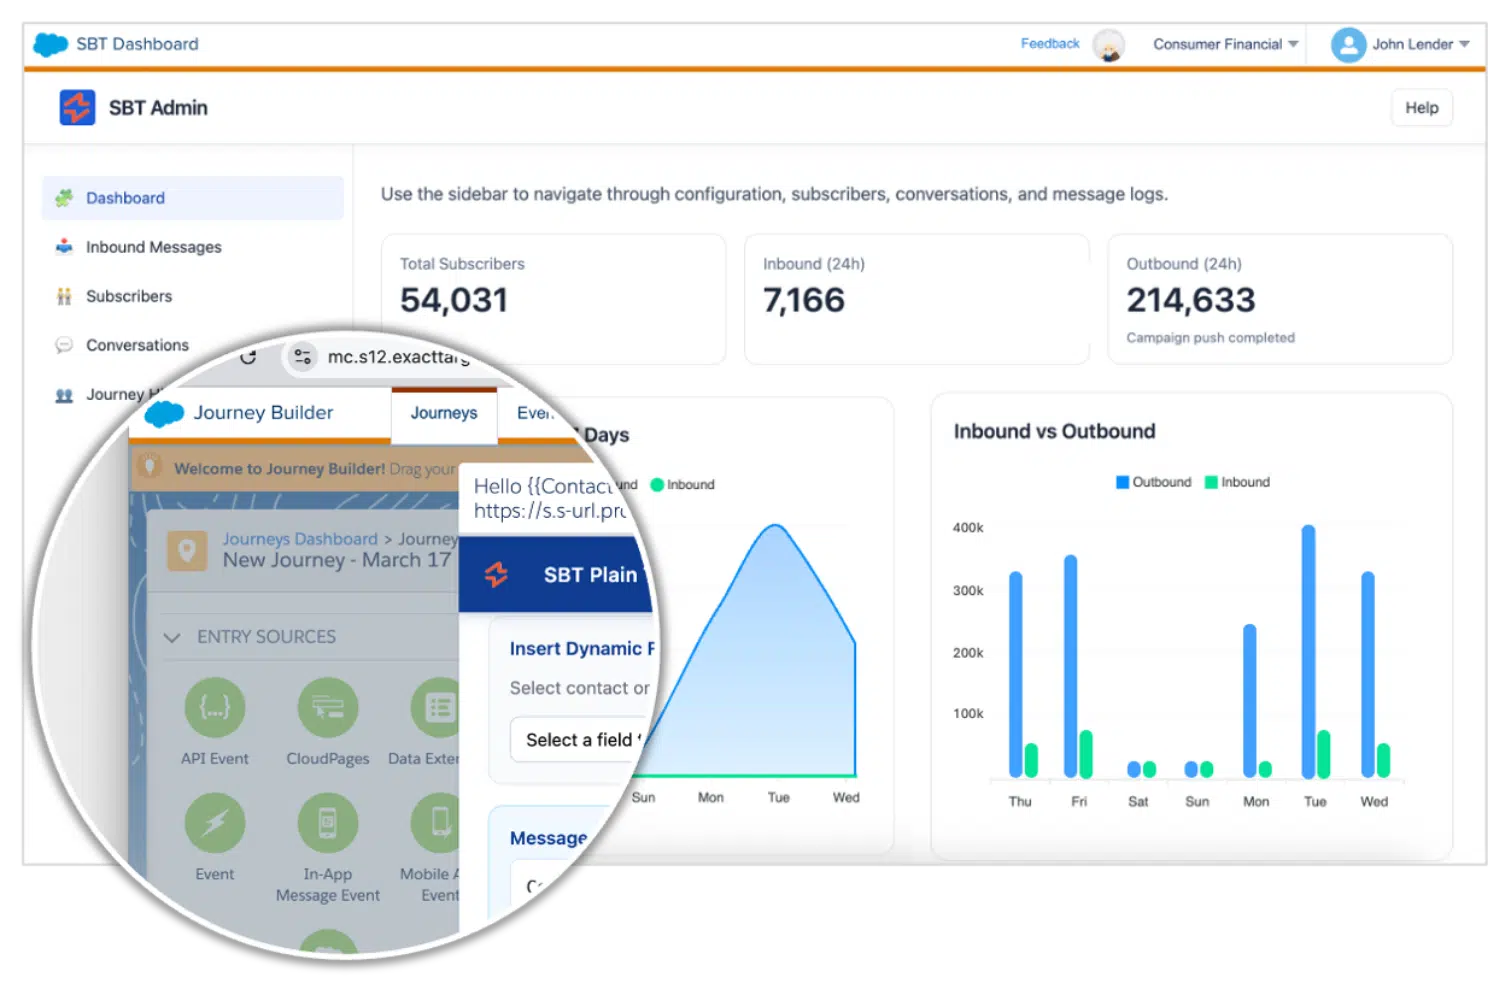The width and height of the screenshot is (1500, 1000).
Task: Select the CloudPages entry source icon
Action: coord(328,707)
